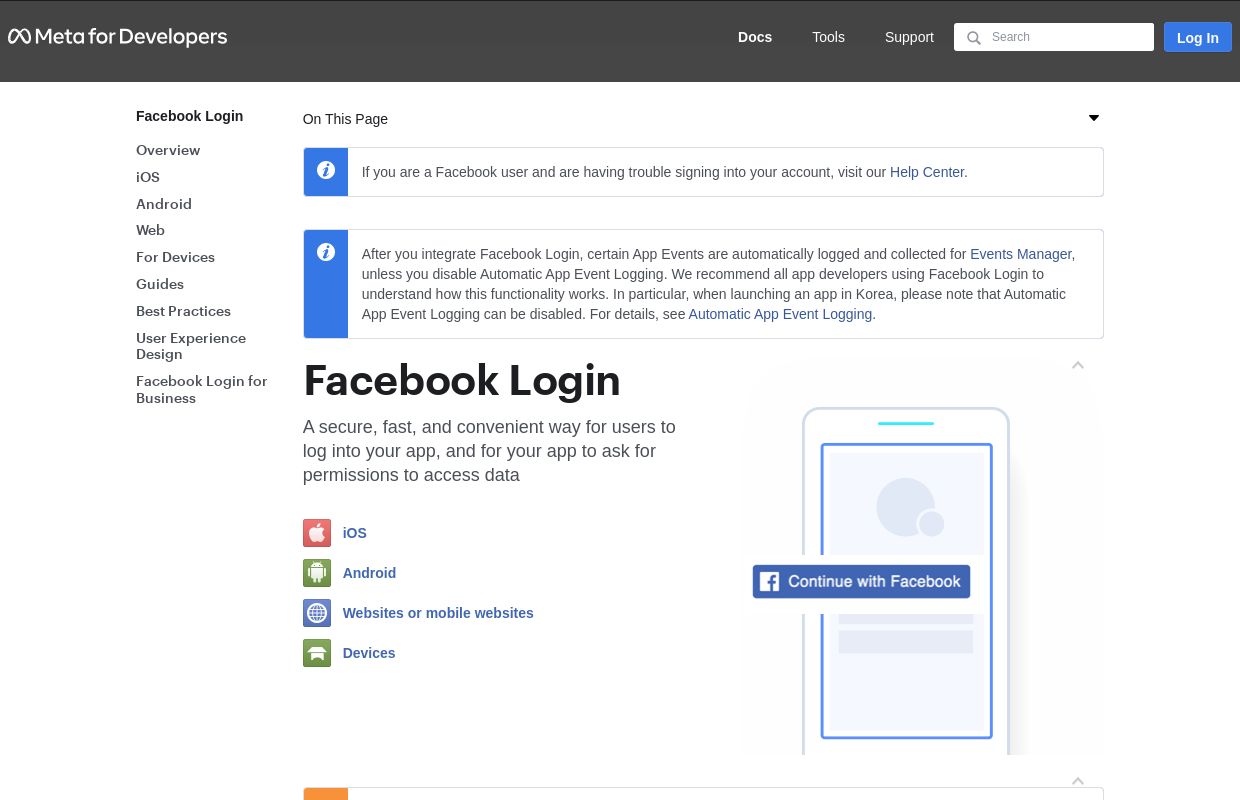Screen dimensions: 1240x800
Task: Click the Meta for Developers logo
Action: tap(117, 36)
